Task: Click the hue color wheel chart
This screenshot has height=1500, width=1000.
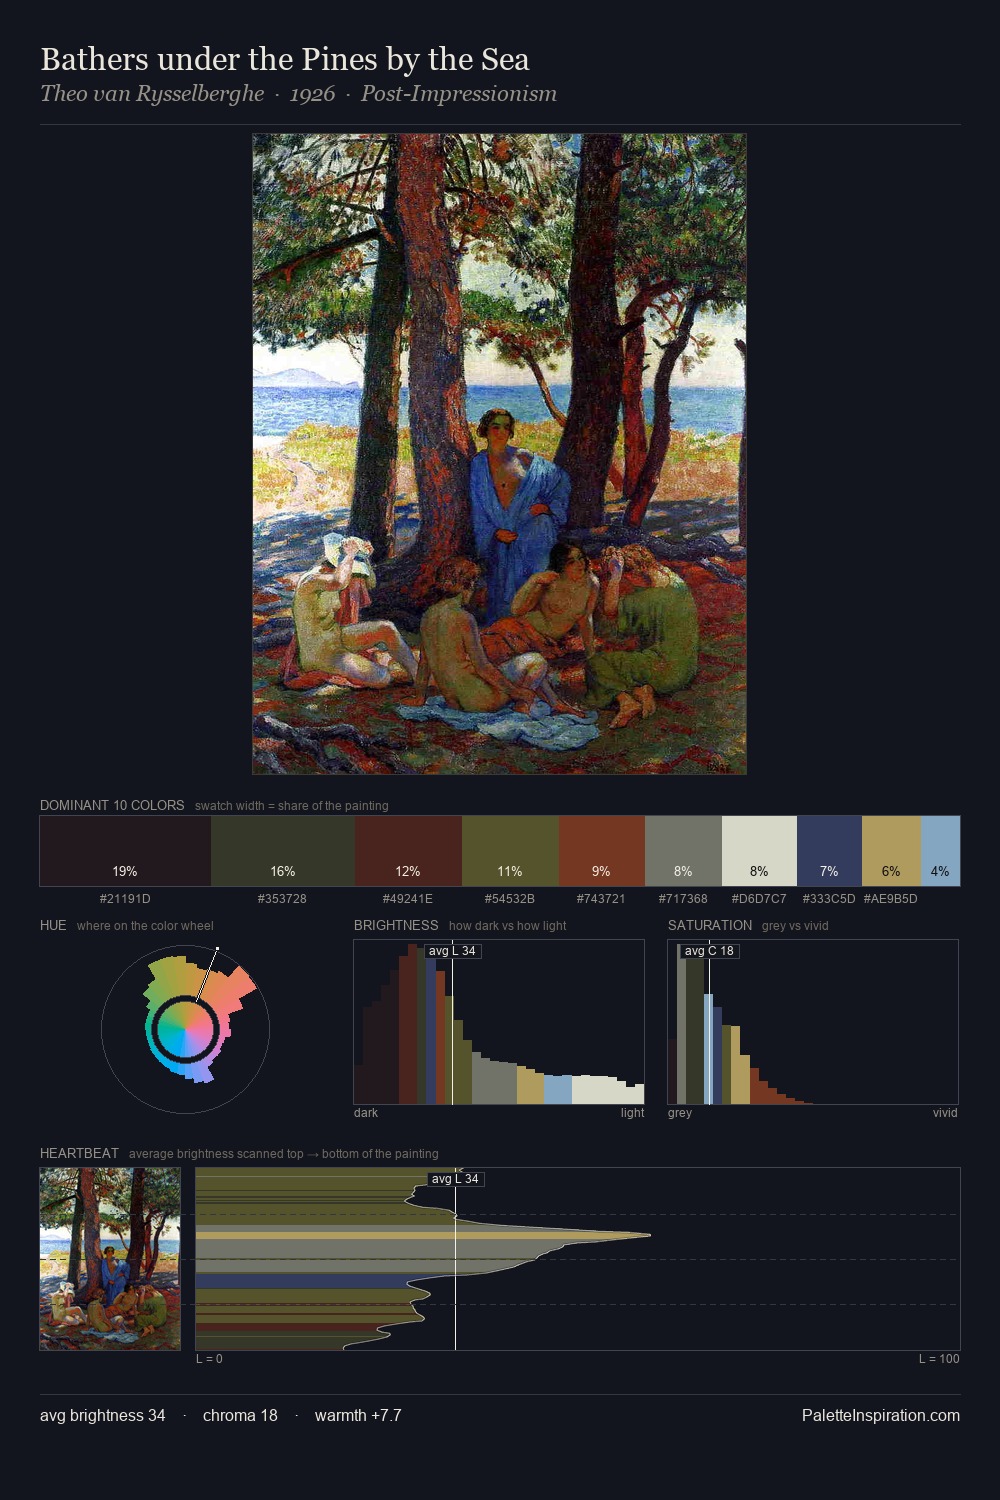Action: (185, 1028)
